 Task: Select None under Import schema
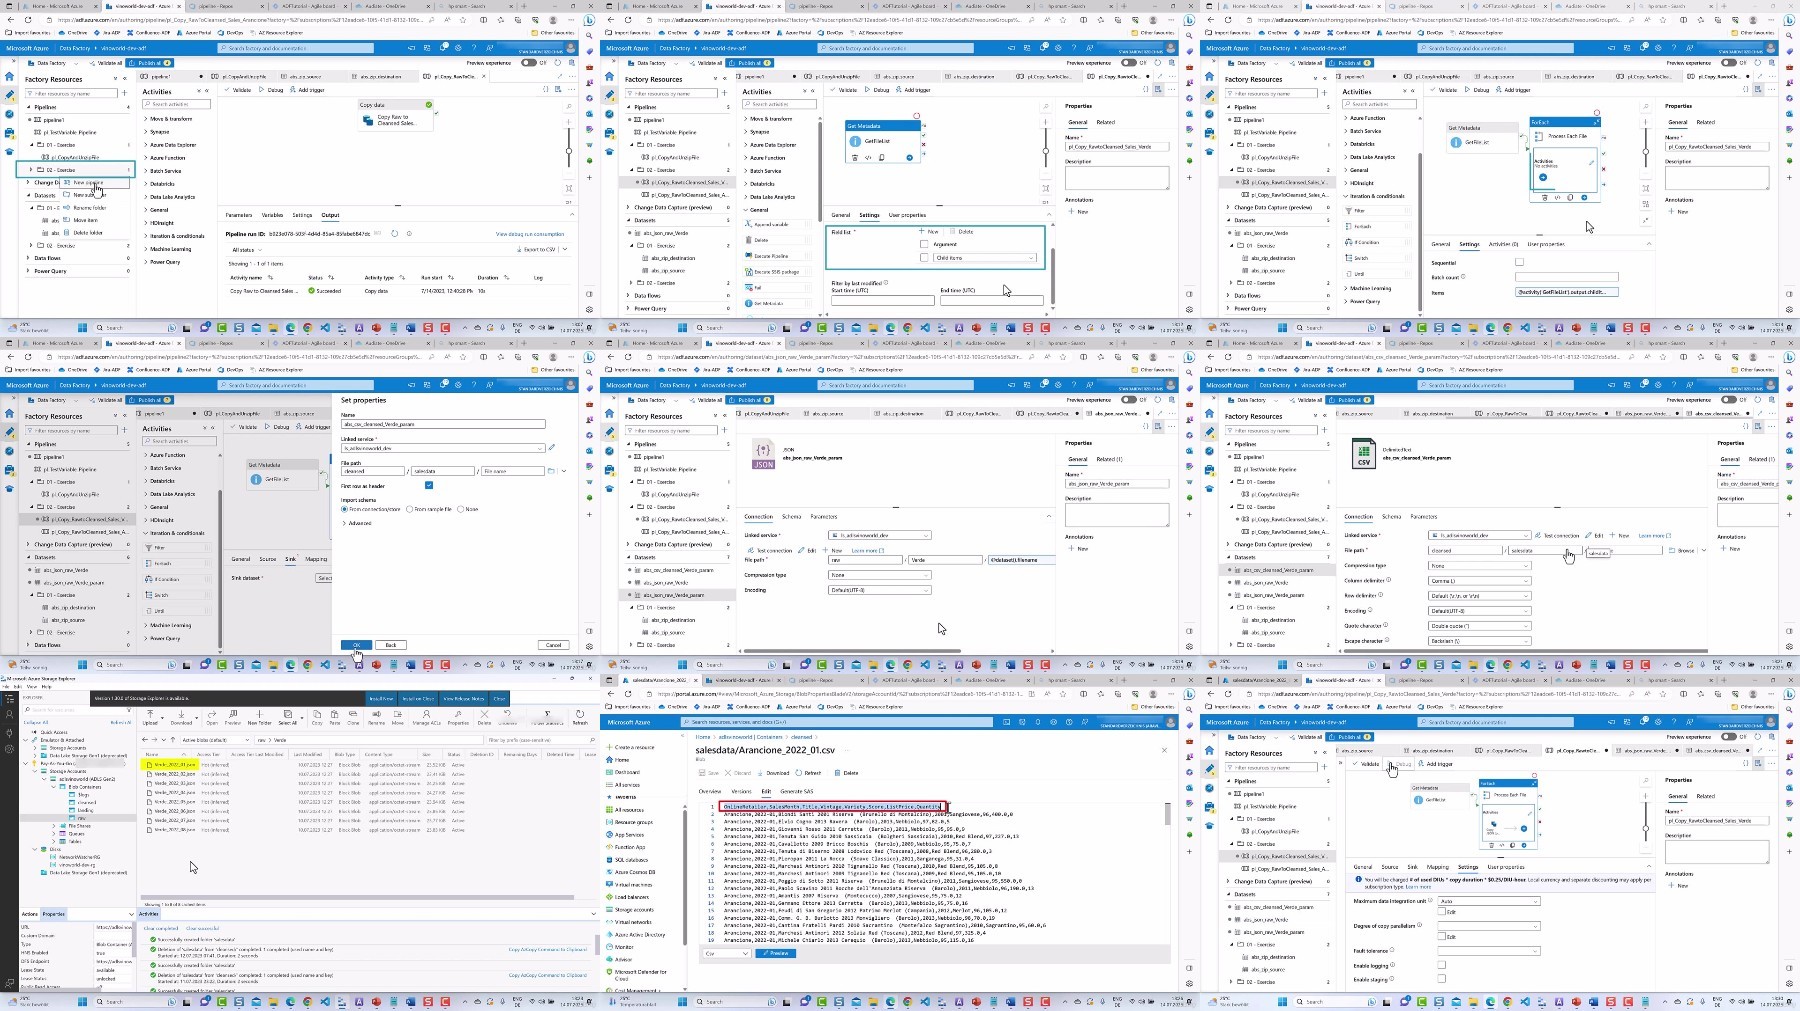click(x=460, y=509)
